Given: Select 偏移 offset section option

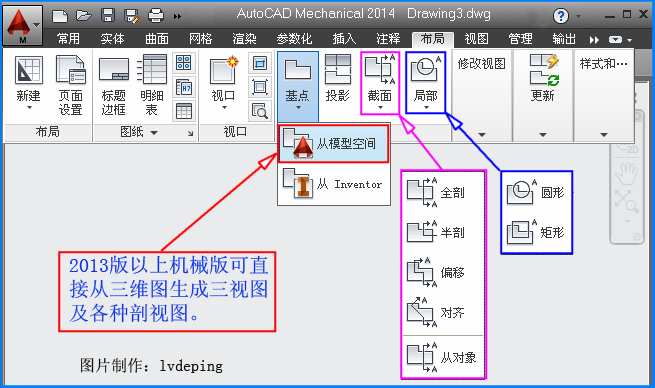Looking at the screenshot, I should [x=442, y=272].
